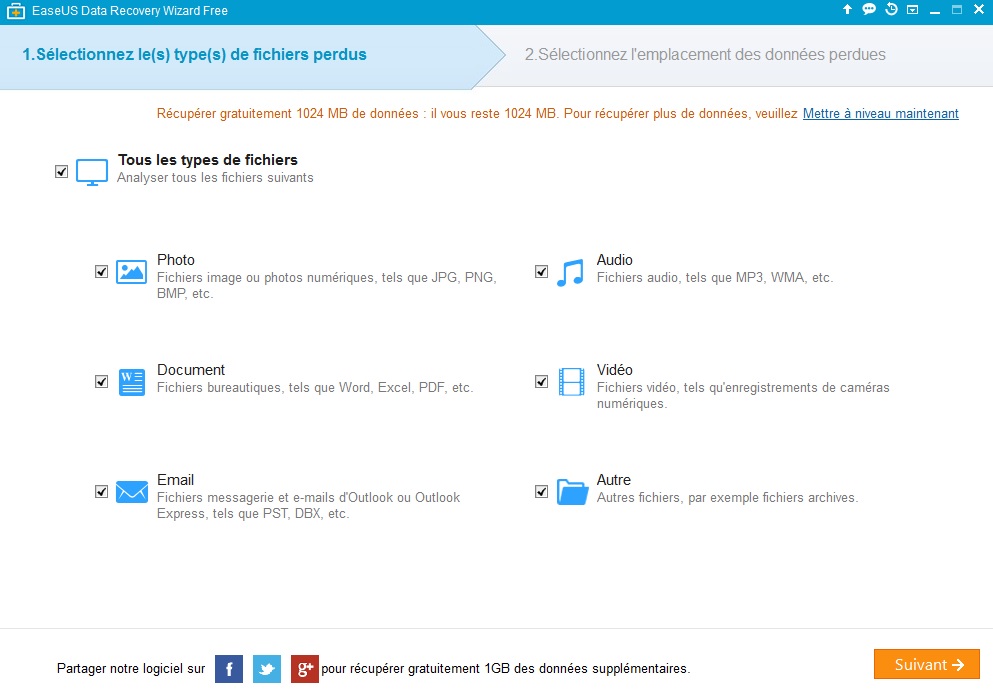This screenshot has width=993, height=693.
Task: Share on Facebook icon
Action: [x=229, y=669]
